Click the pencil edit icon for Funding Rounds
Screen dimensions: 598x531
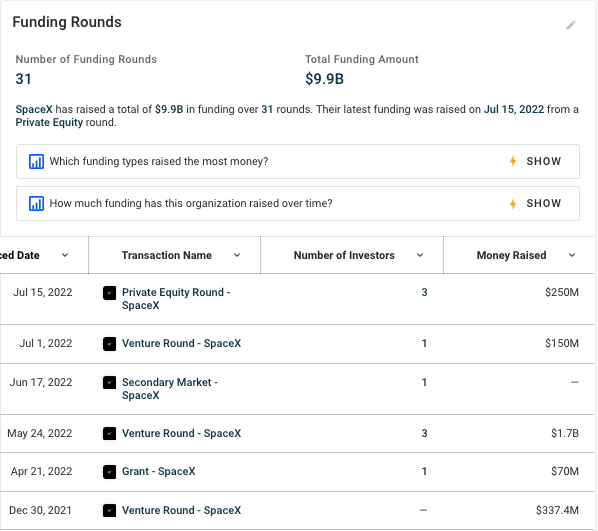click(x=571, y=25)
